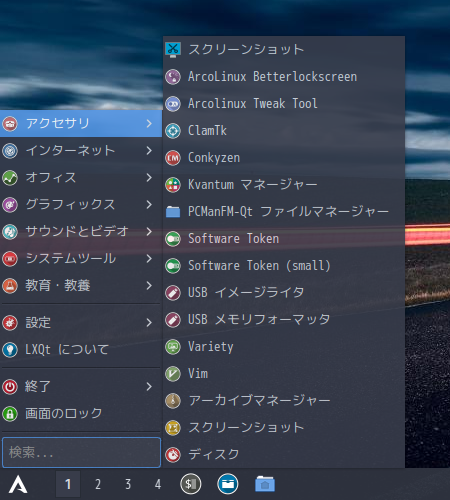450x500 pixels.
Task: Click the USB イメージライタ icon
Action: point(173,293)
